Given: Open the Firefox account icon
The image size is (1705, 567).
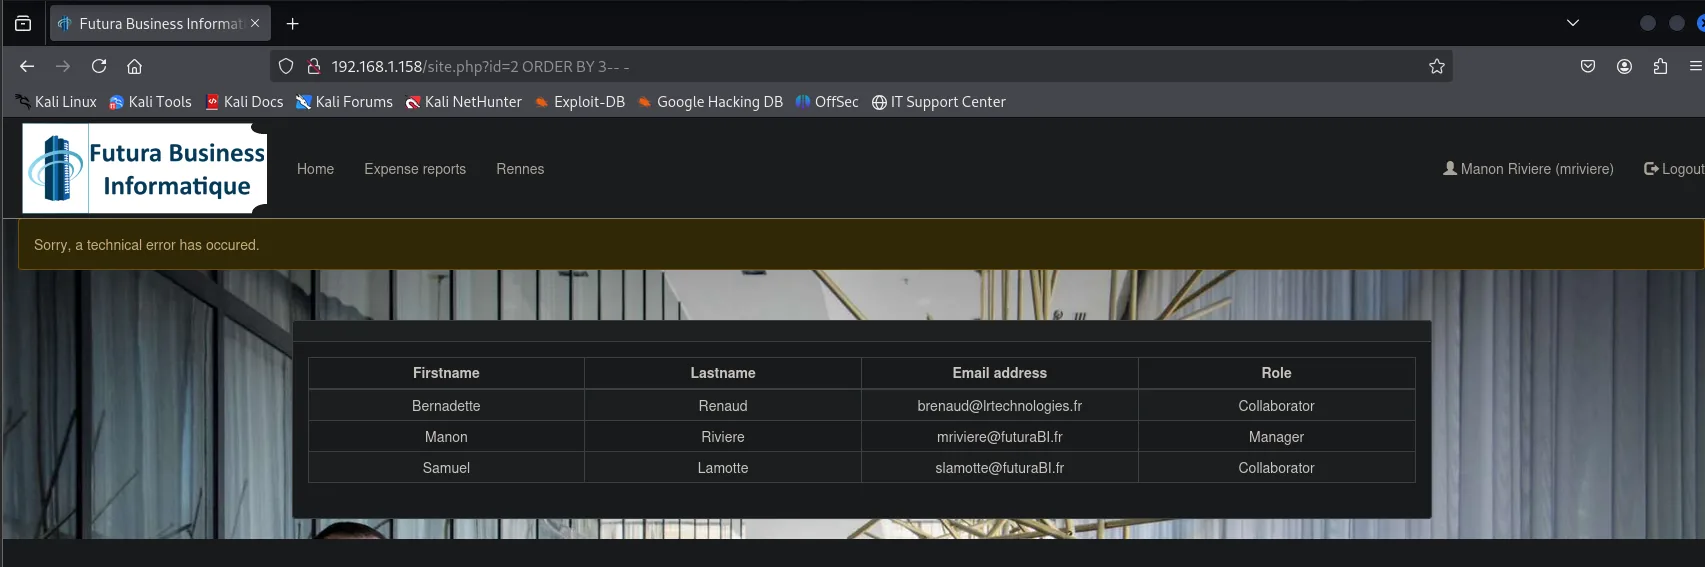Looking at the screenshot, I should pos(1624,66).
